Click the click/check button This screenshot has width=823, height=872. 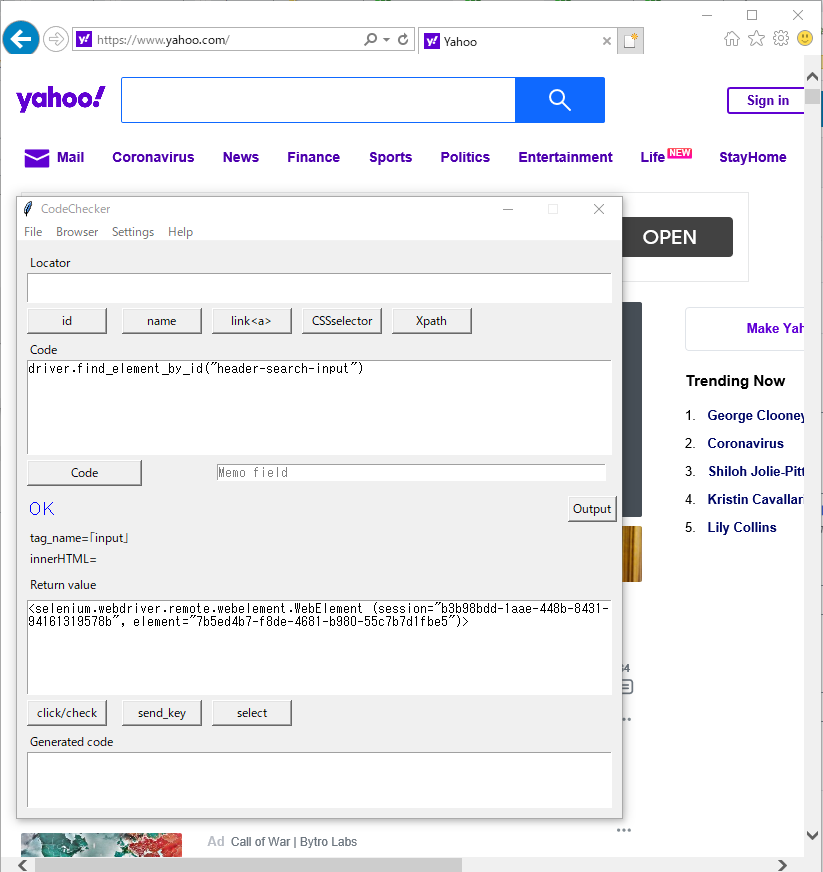67,713
